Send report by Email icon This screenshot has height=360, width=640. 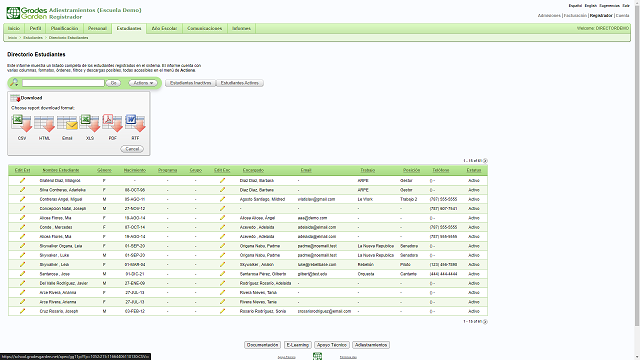pyautogui.click(x=67, y=124)
